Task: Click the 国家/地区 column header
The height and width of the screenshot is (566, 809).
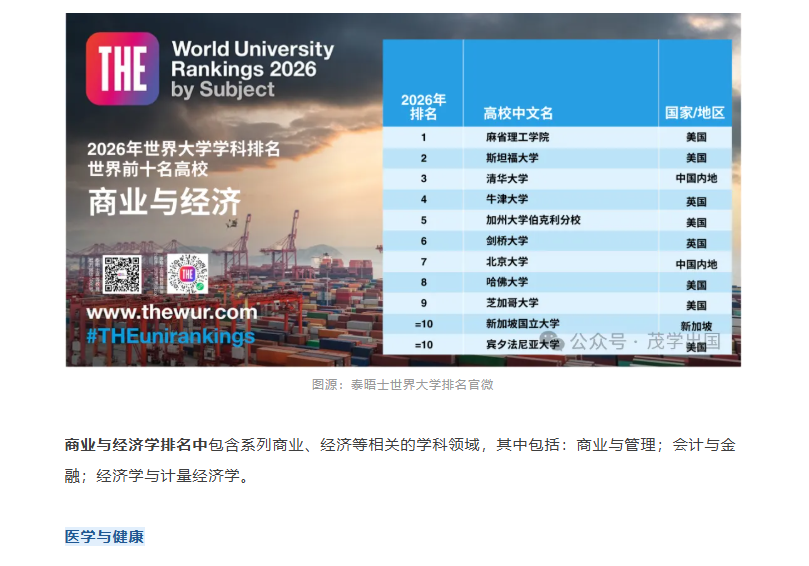Action: (x=695, y=113)
